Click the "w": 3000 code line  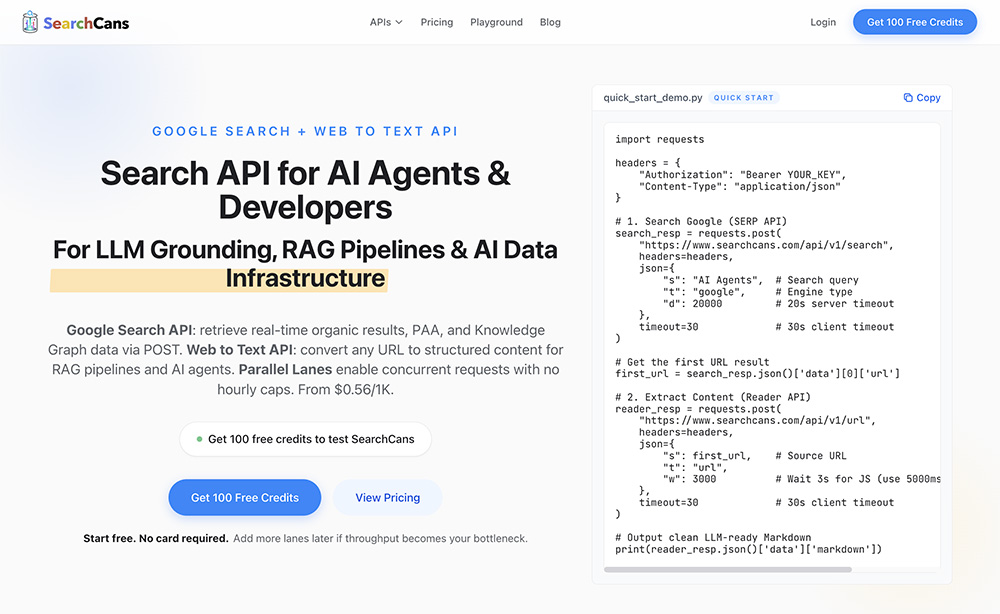coord(802,479)
